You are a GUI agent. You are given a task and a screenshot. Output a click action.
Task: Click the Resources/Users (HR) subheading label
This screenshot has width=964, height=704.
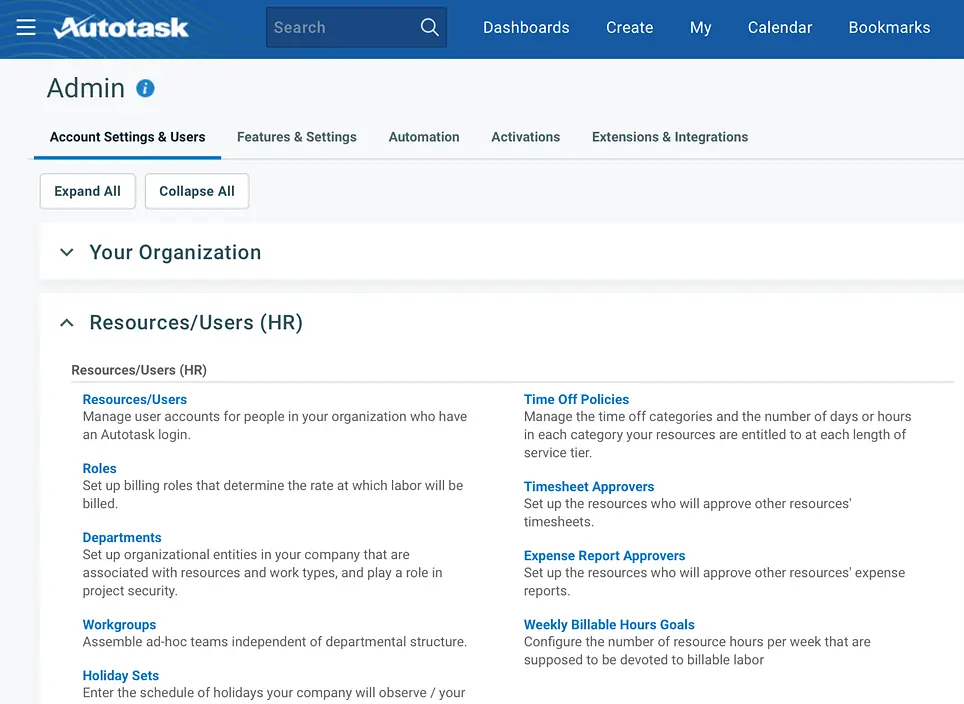(x=139, y=370)
